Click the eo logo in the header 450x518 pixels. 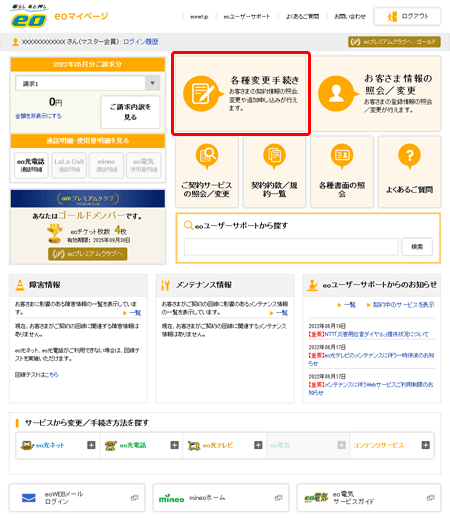tap(29, 16)
